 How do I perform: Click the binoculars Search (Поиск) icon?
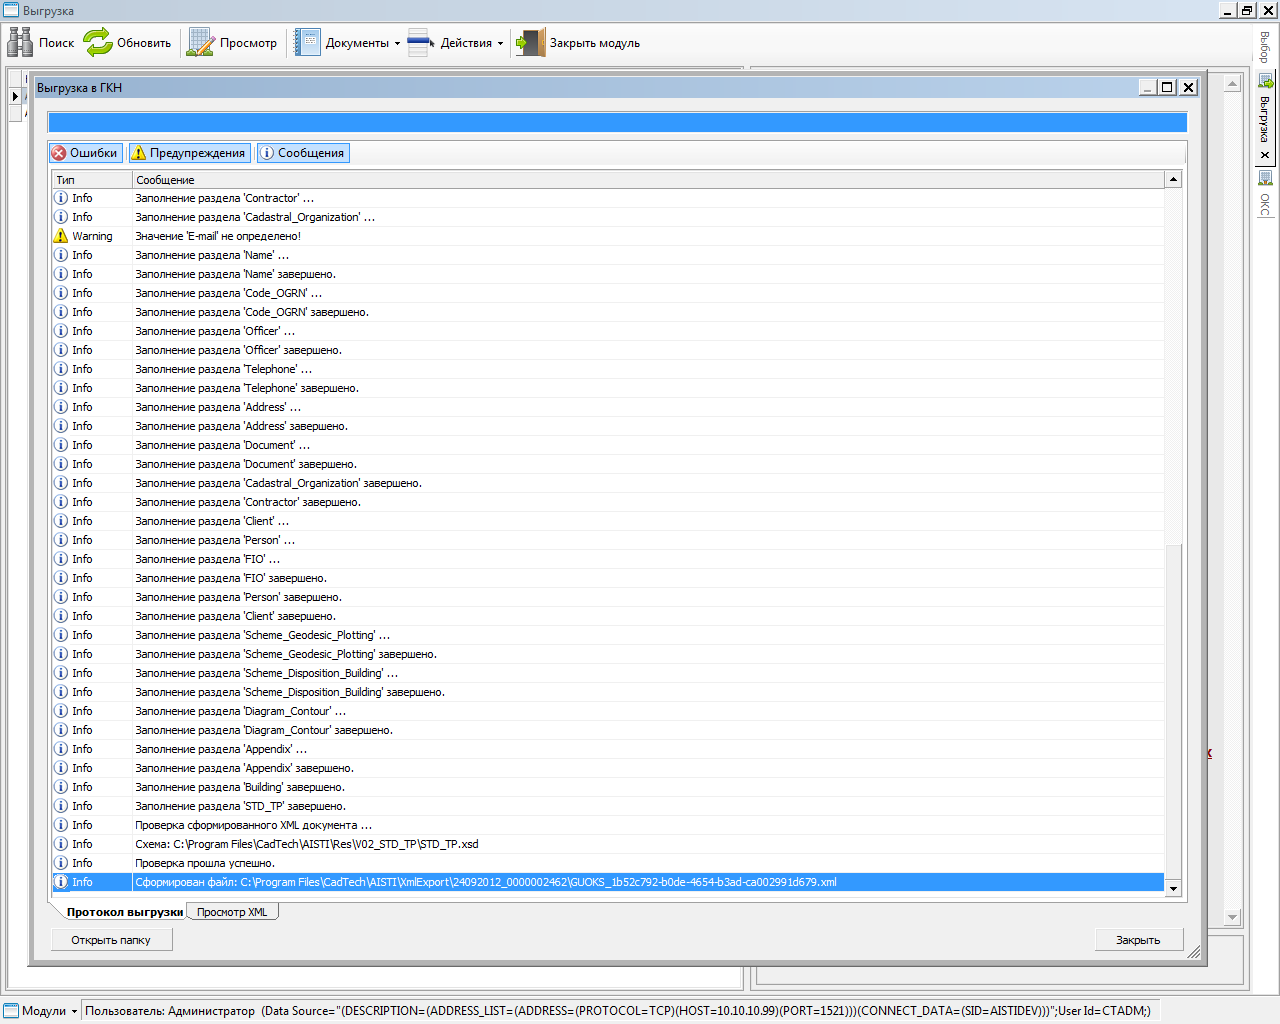(20, 42)
